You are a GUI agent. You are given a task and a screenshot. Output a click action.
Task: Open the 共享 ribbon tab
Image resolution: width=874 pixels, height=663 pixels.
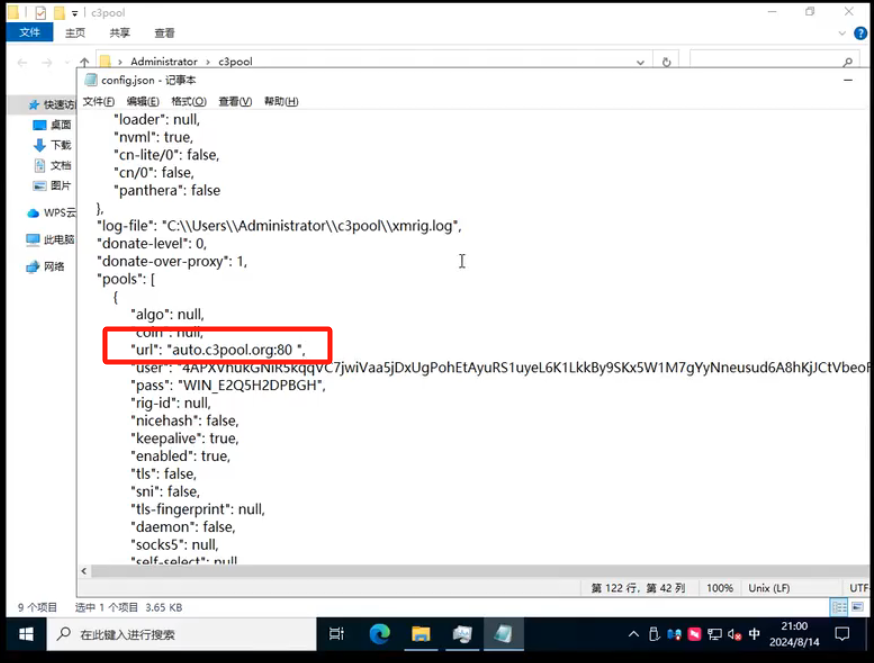[119, 33]
